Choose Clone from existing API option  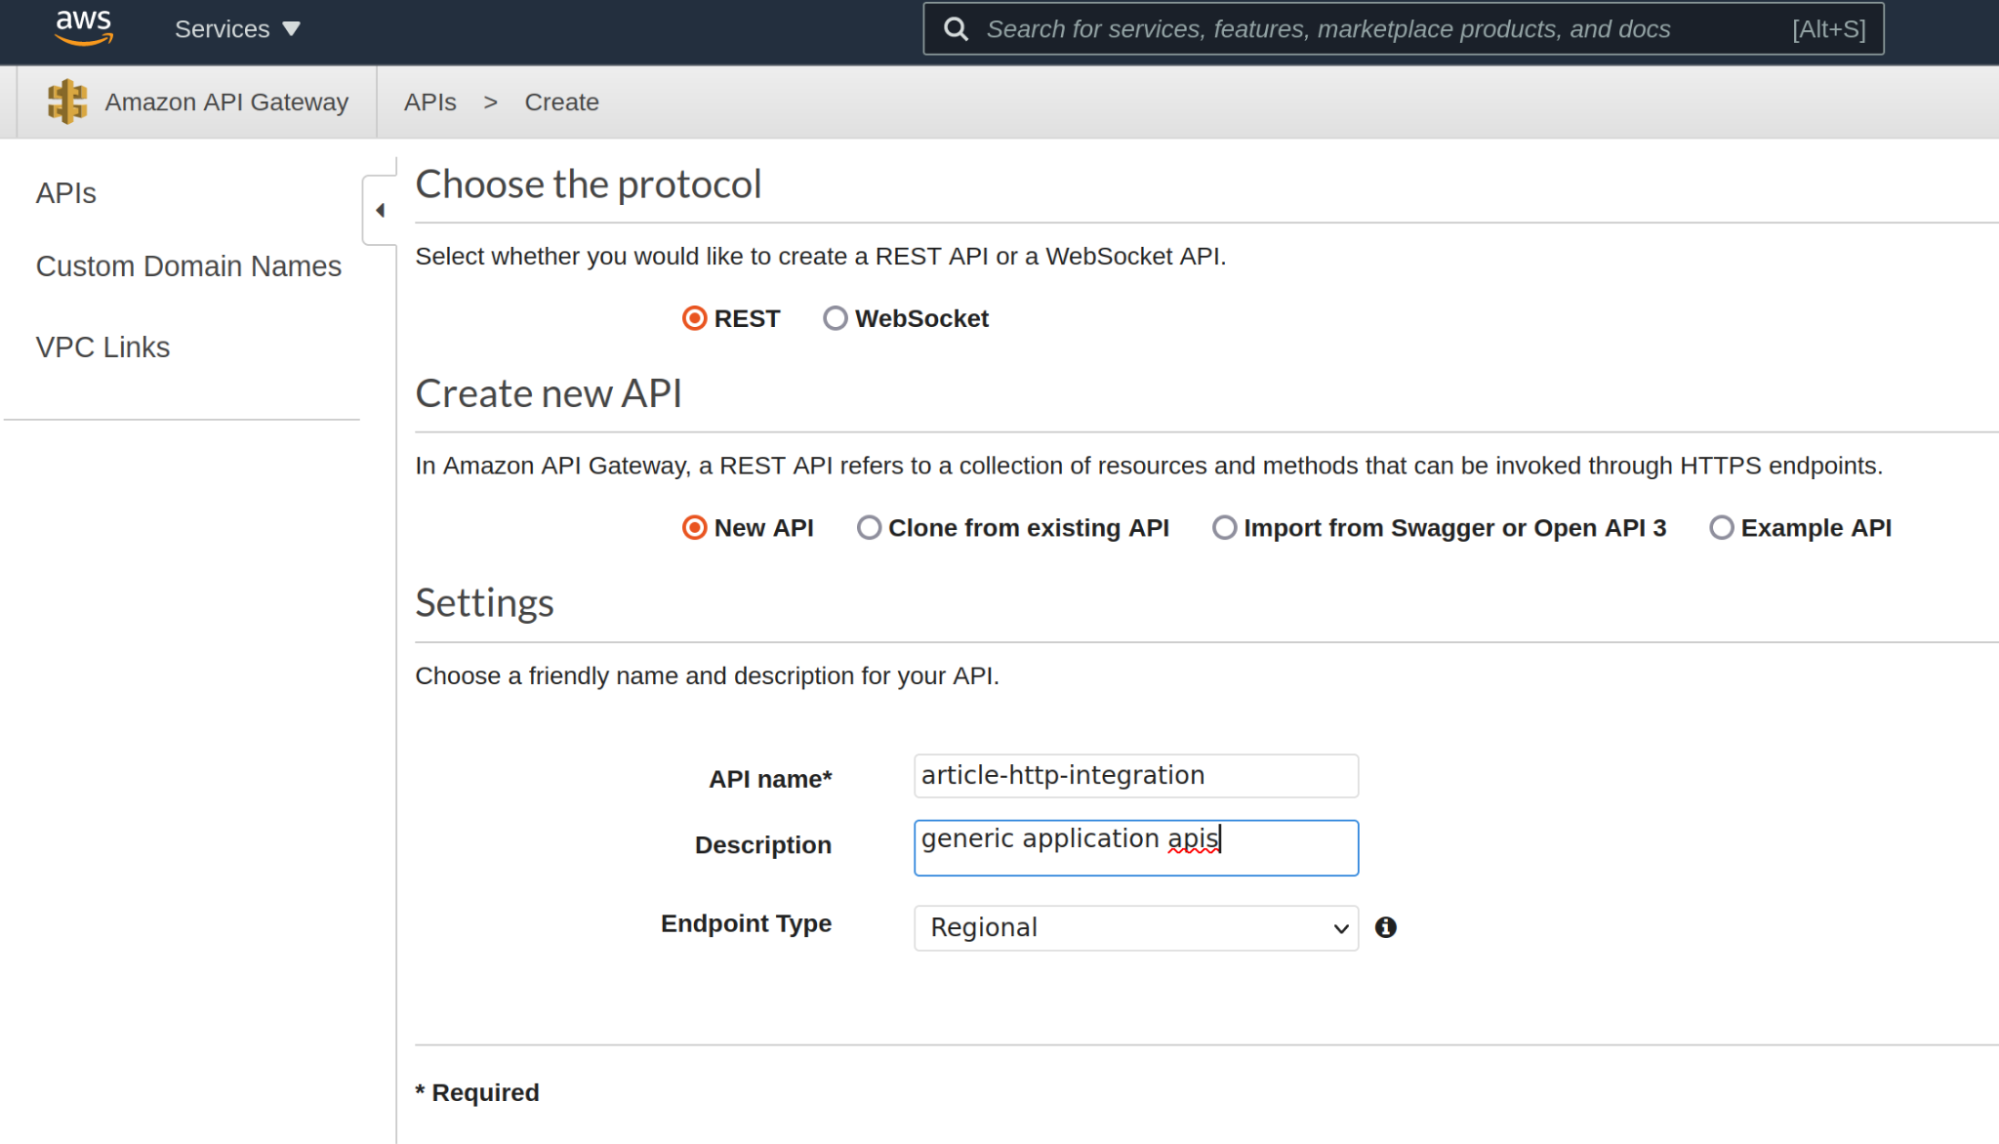click(x=869, y=527)
